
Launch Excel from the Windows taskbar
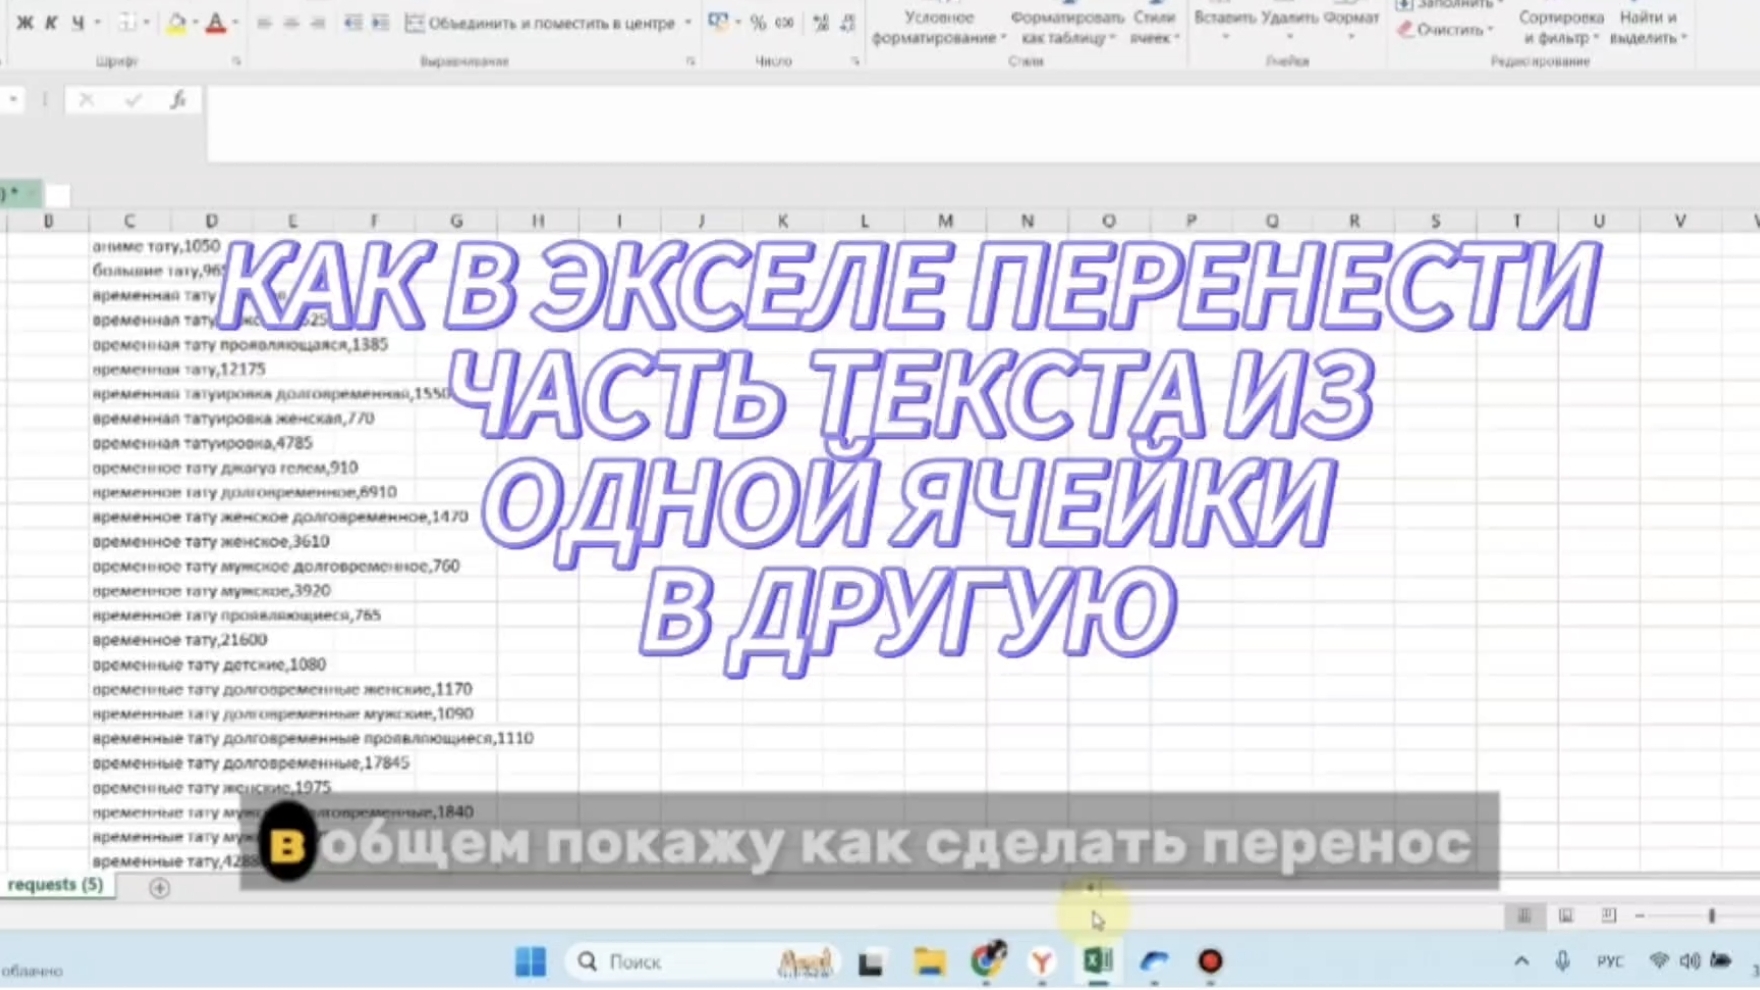1097,961
